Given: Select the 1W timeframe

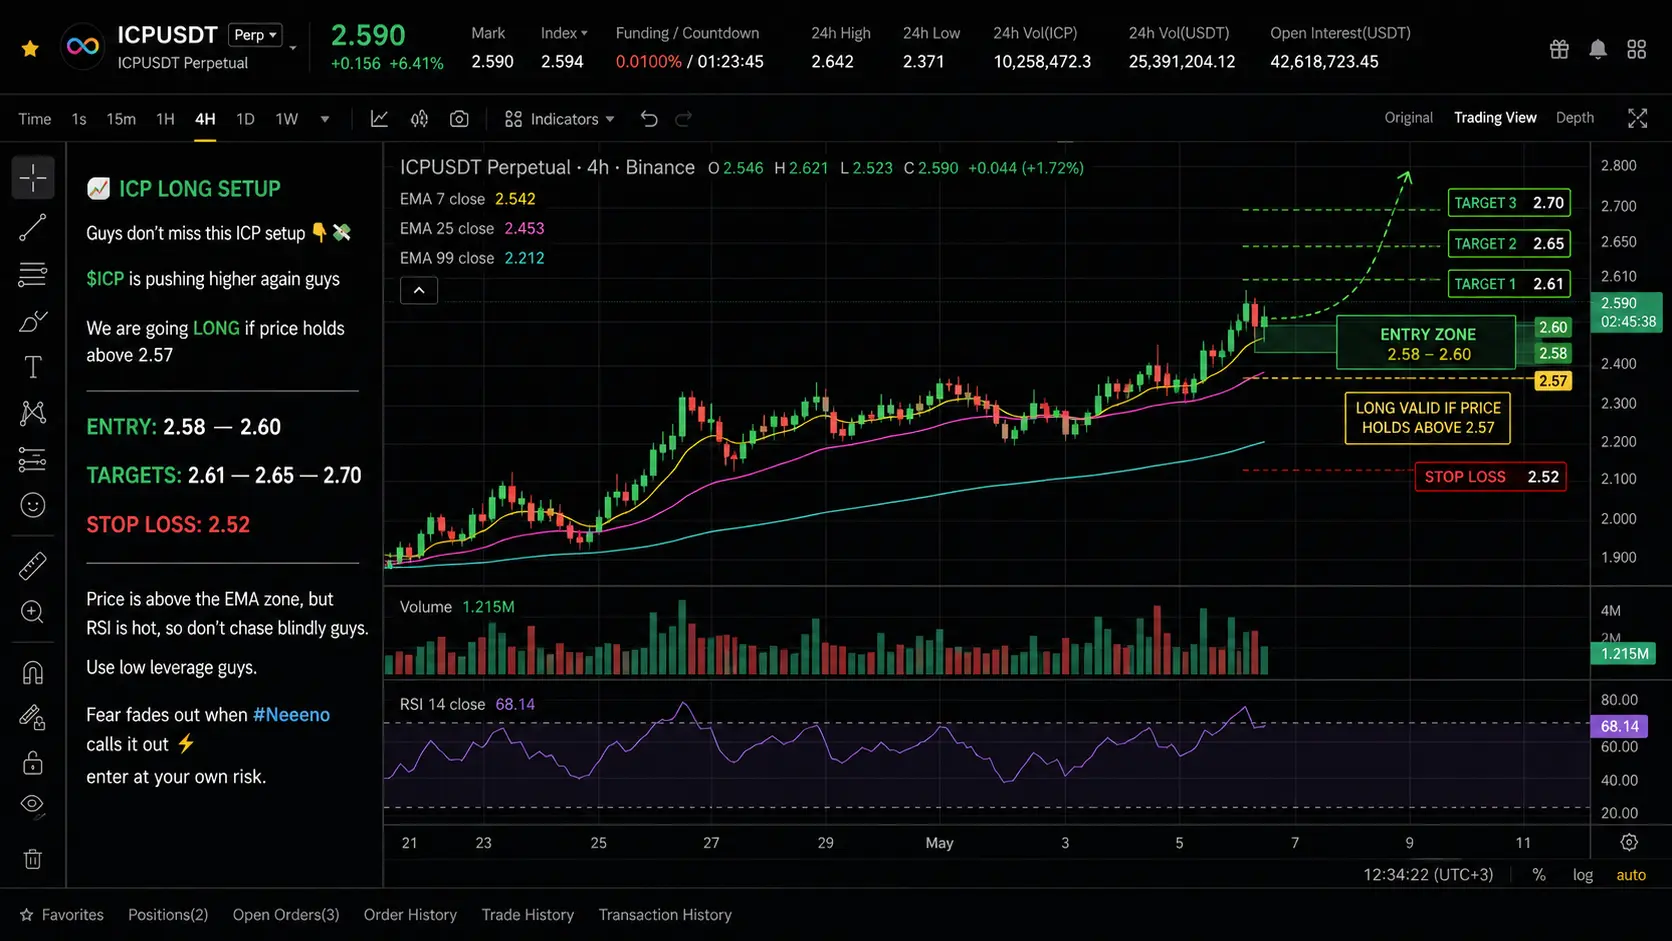Looking at the screenshot, I should pyautogui.click(x=287, y=119).
